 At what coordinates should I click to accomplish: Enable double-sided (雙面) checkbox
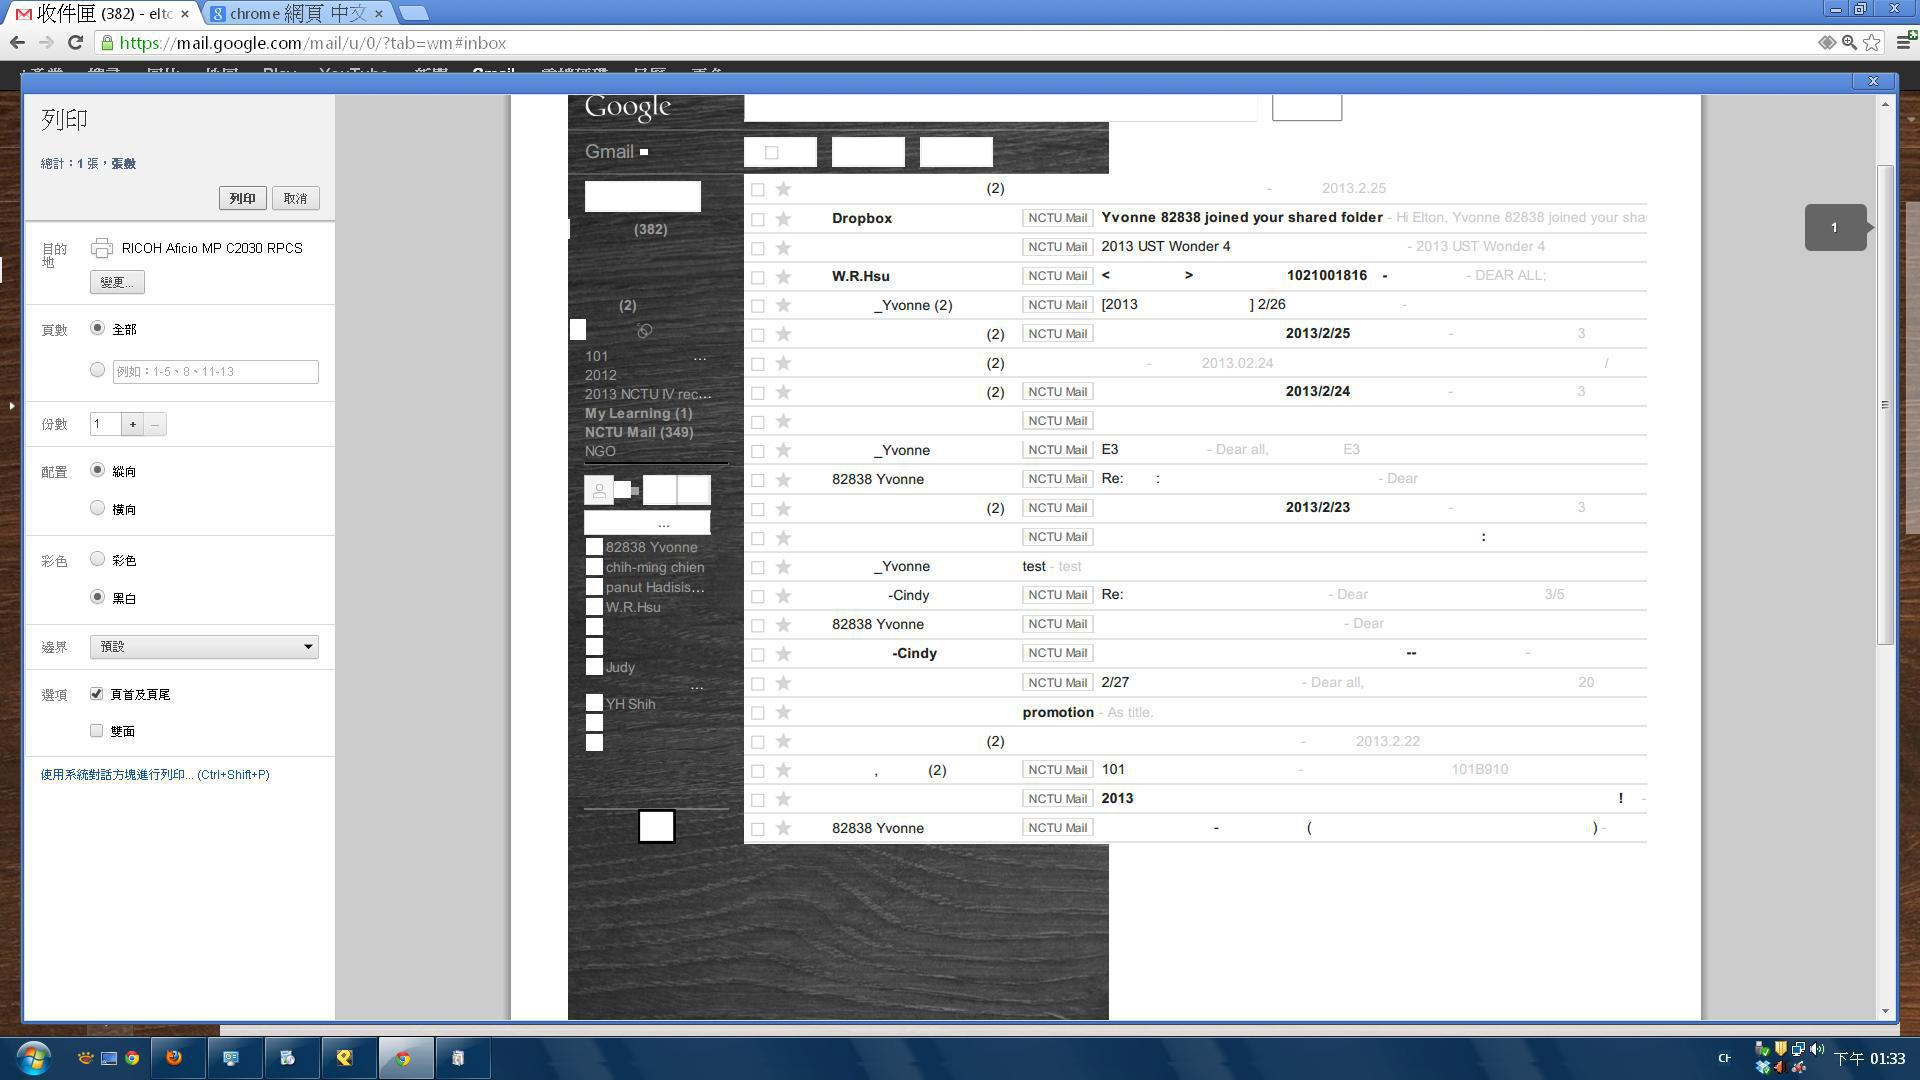pyautogui.click(x=97, y=731)
